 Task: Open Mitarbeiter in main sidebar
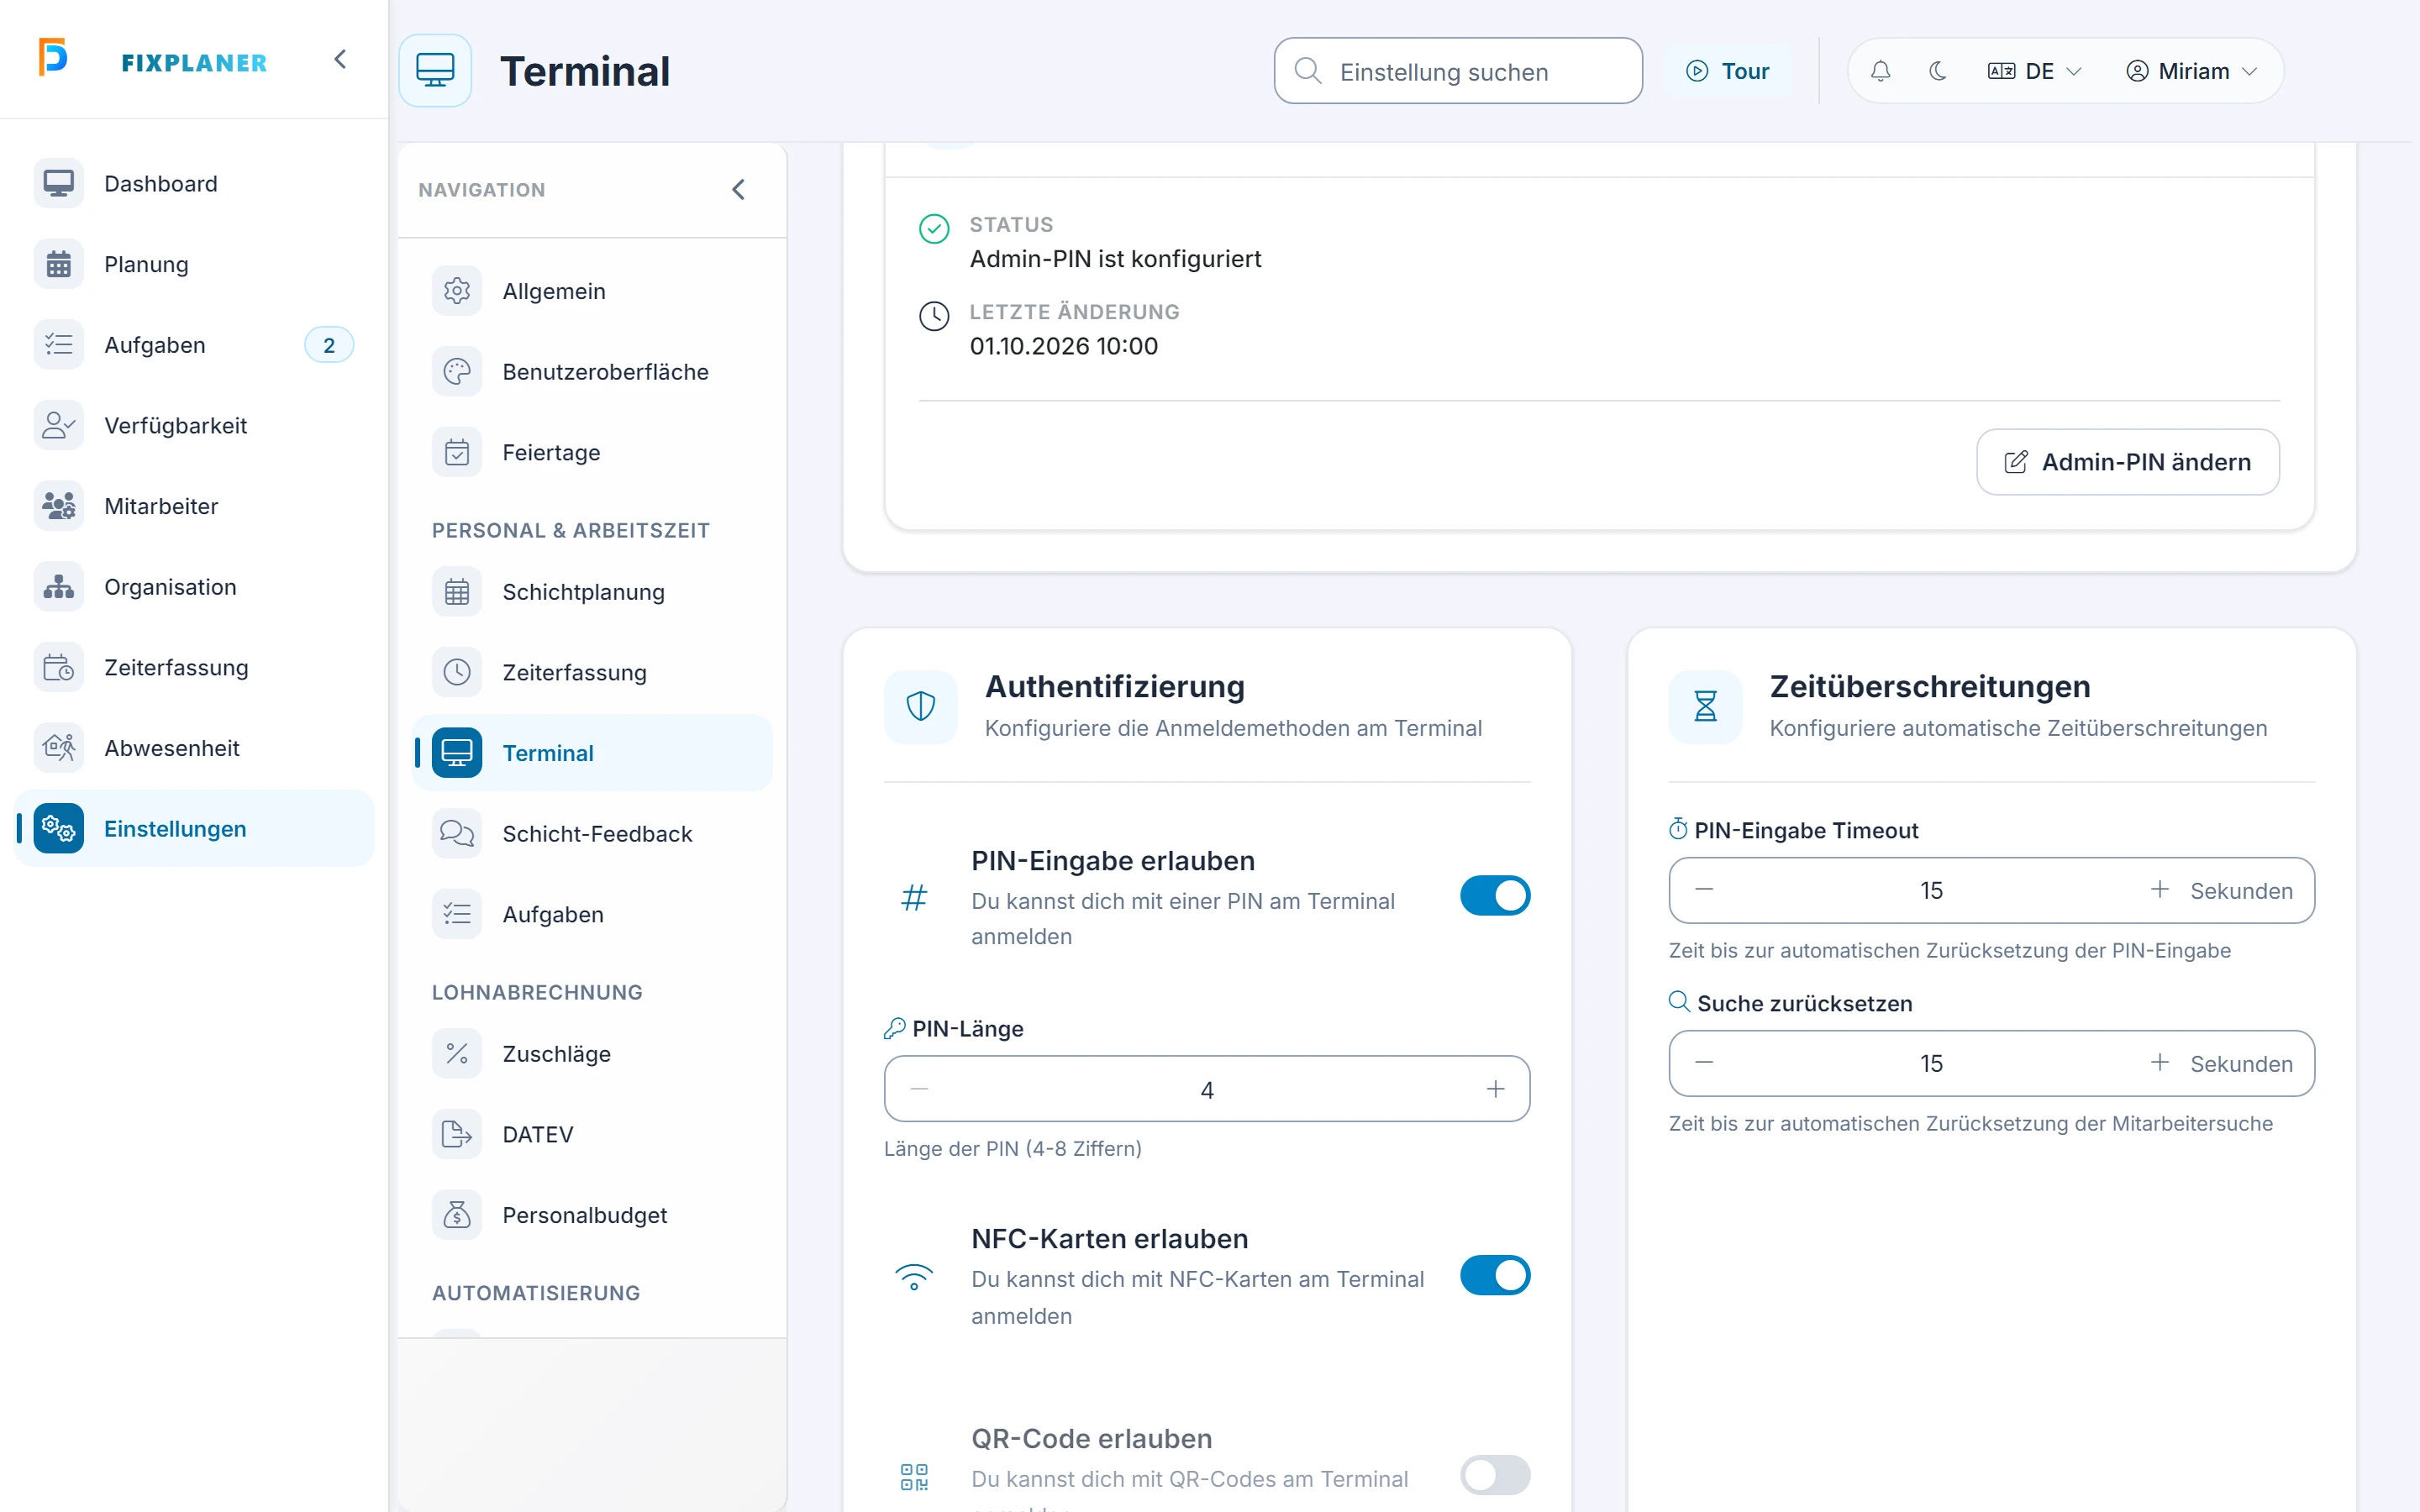194,506
